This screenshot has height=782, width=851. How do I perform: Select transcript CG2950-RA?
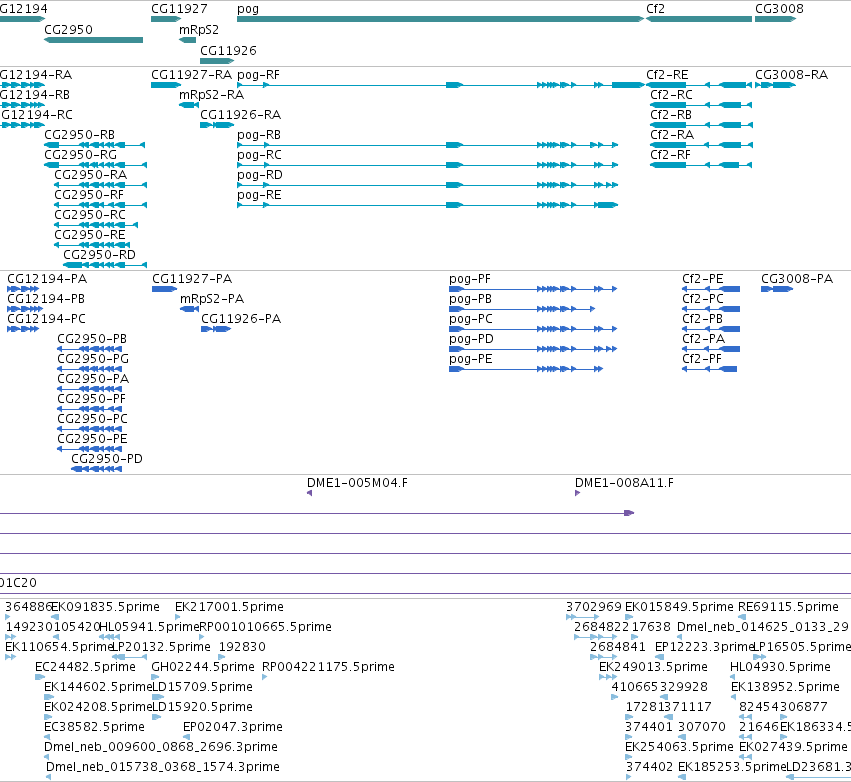100,185
